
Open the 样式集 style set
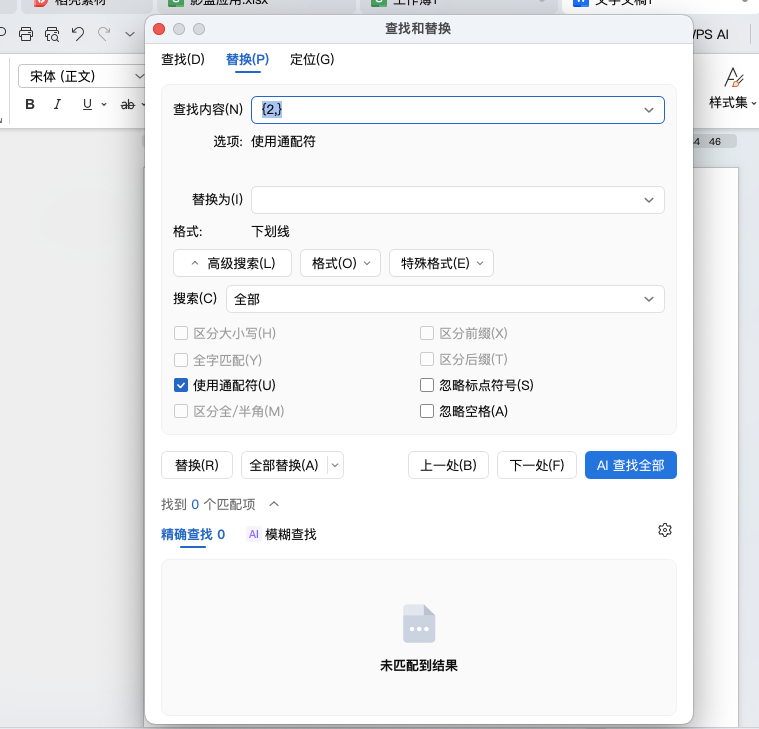(732, 89)
